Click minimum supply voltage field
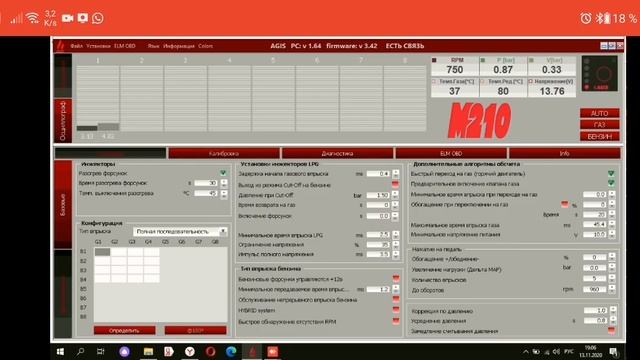This screenshot has width=640, height=360. (x=595, y=235)
